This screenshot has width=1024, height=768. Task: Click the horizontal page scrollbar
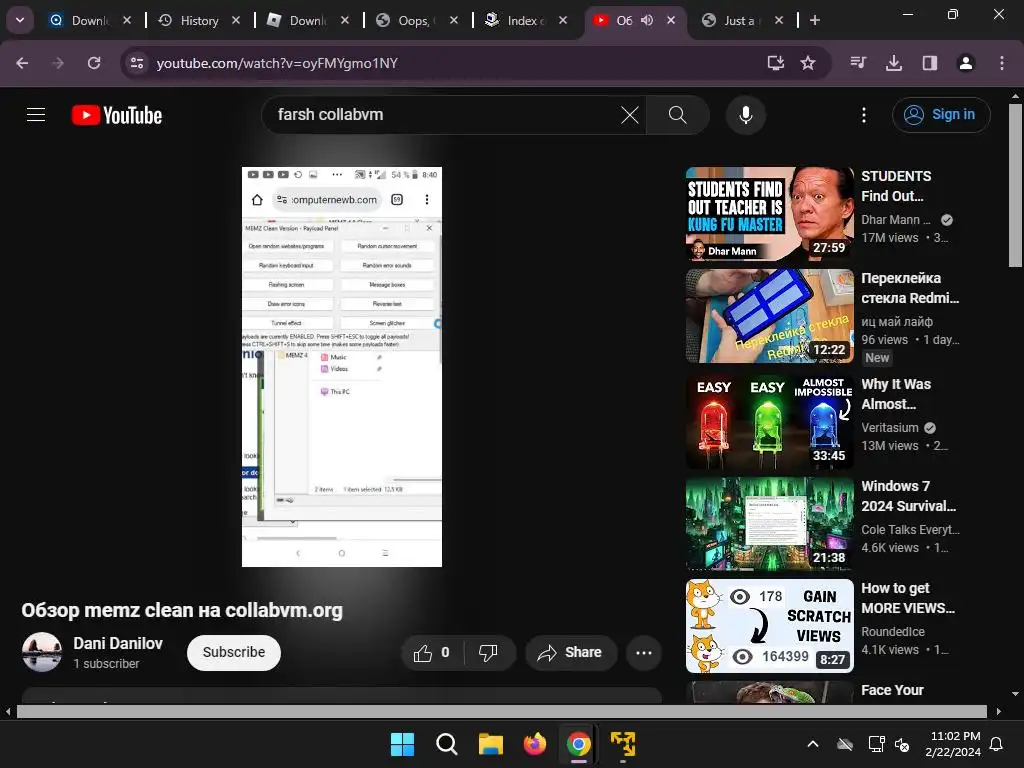[502, 711]
